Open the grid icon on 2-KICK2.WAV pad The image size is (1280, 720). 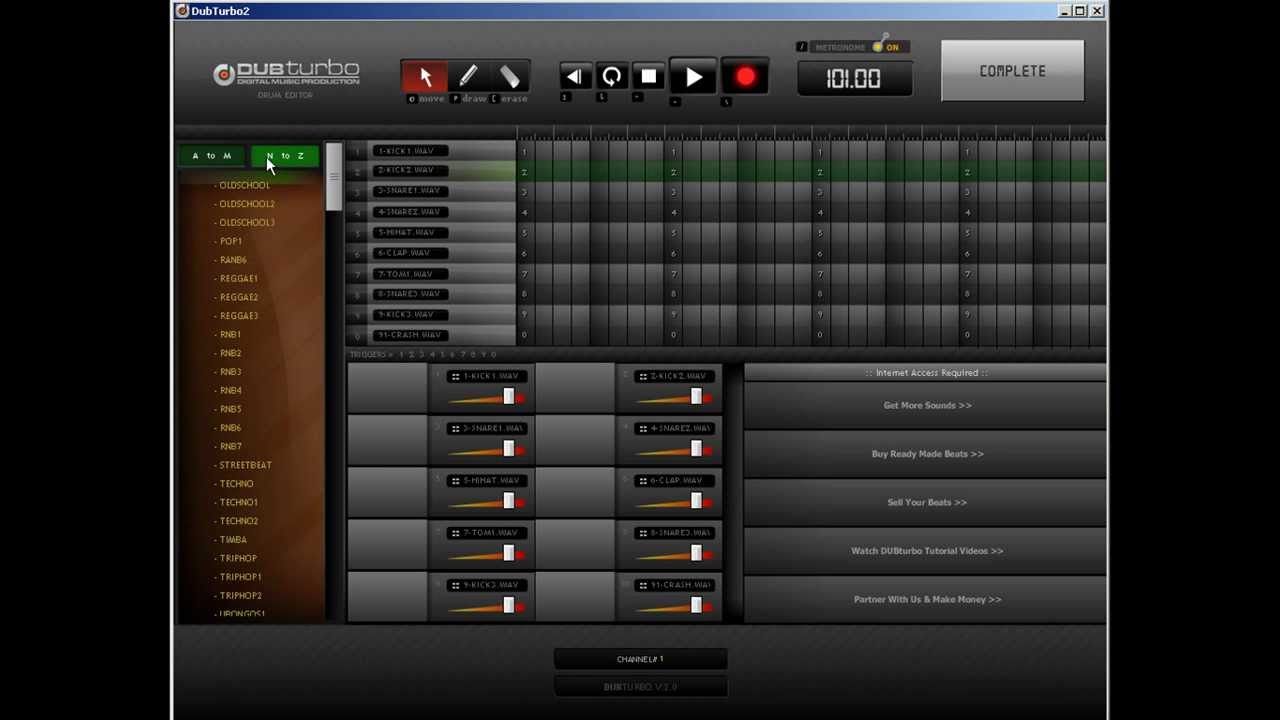pos(643,376)
